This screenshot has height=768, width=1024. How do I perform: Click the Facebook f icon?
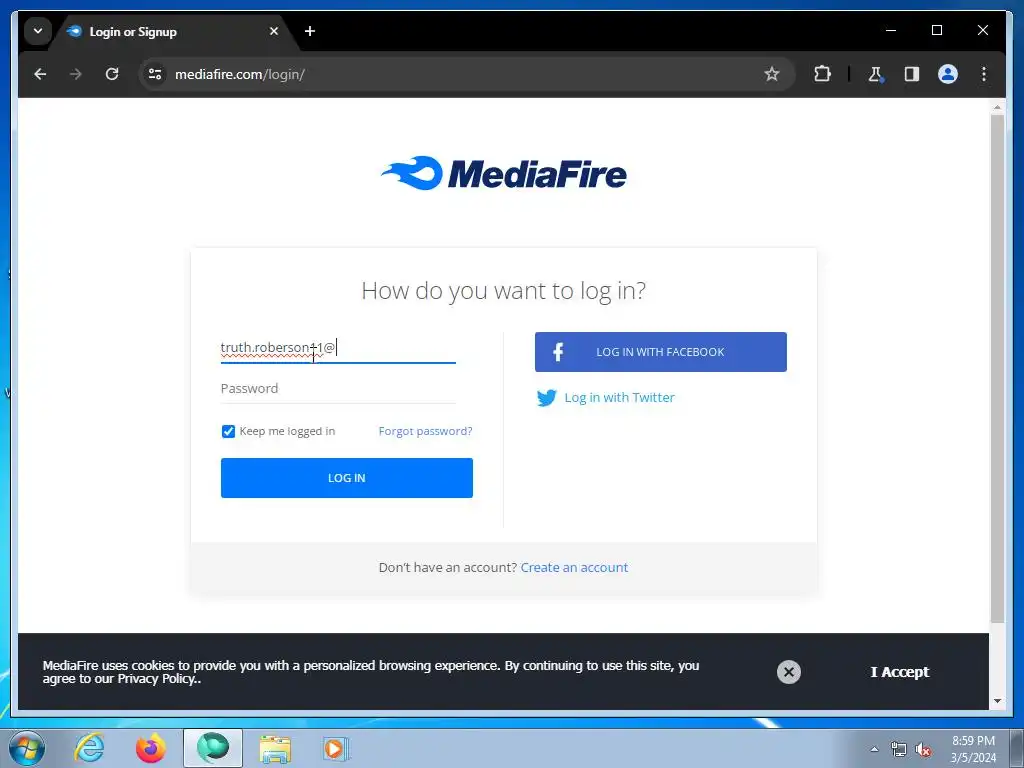(x=558, y=352)
